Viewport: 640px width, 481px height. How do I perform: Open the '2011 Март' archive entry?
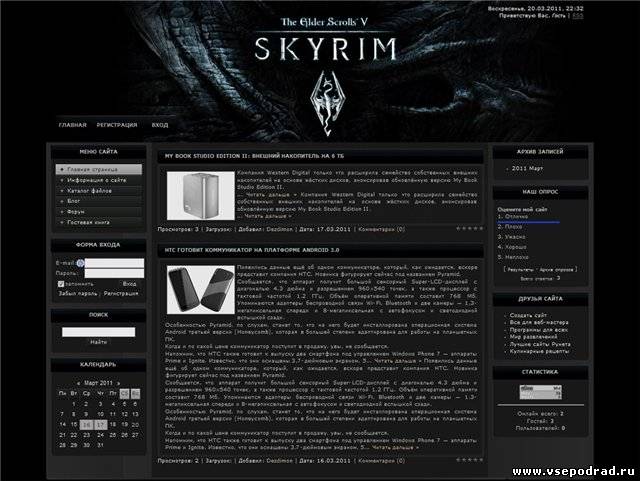coord(527,168)
